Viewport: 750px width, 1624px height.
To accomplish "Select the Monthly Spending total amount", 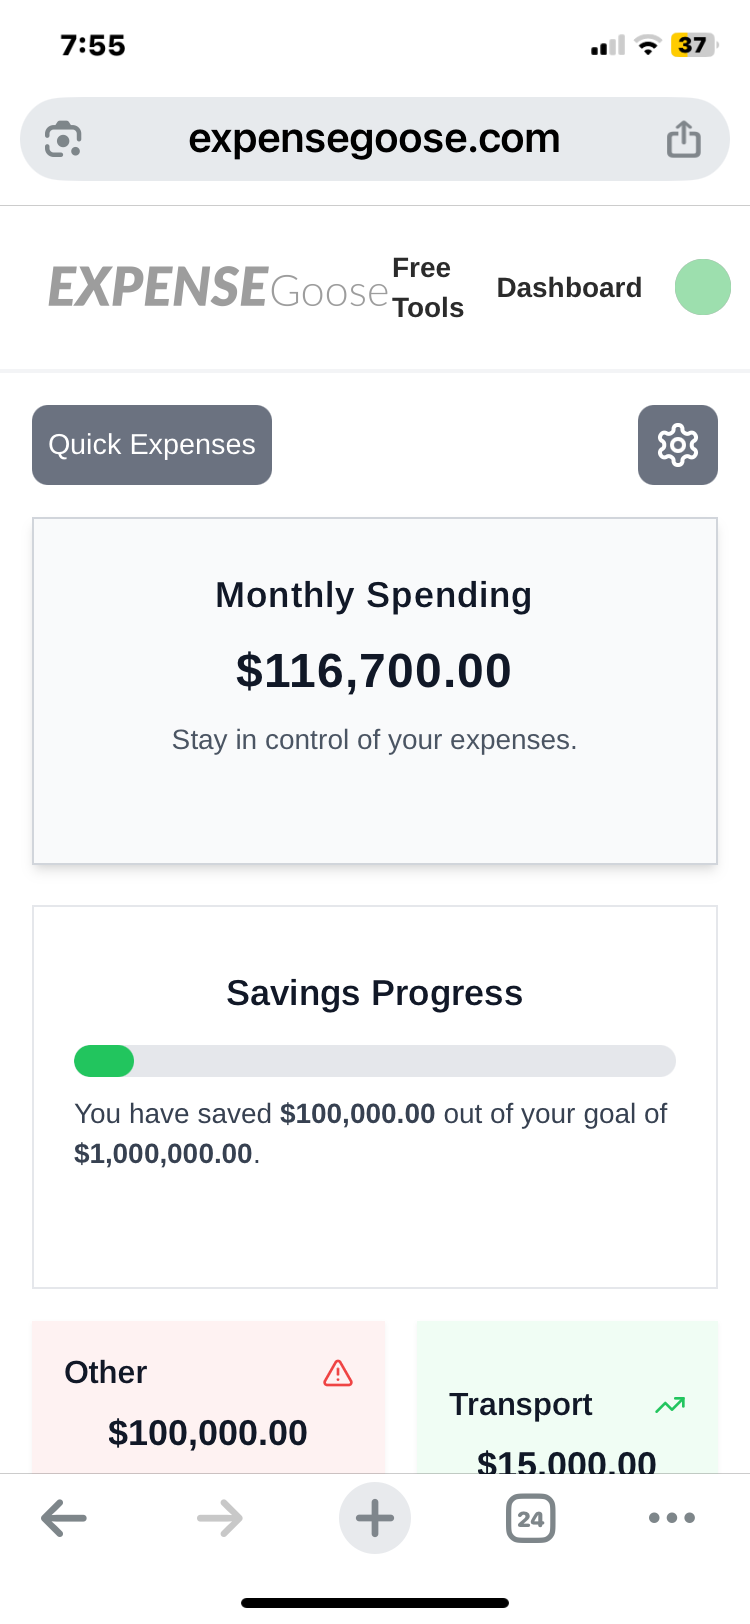I will point(373,670).
